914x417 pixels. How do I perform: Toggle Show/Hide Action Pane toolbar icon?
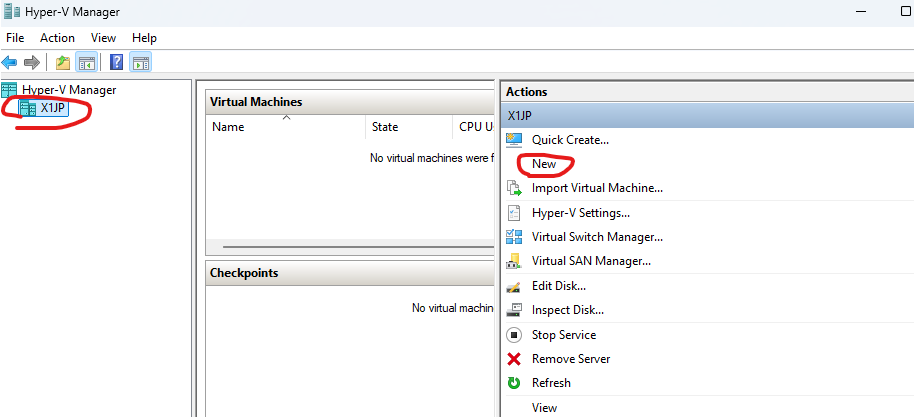point(141,62)
